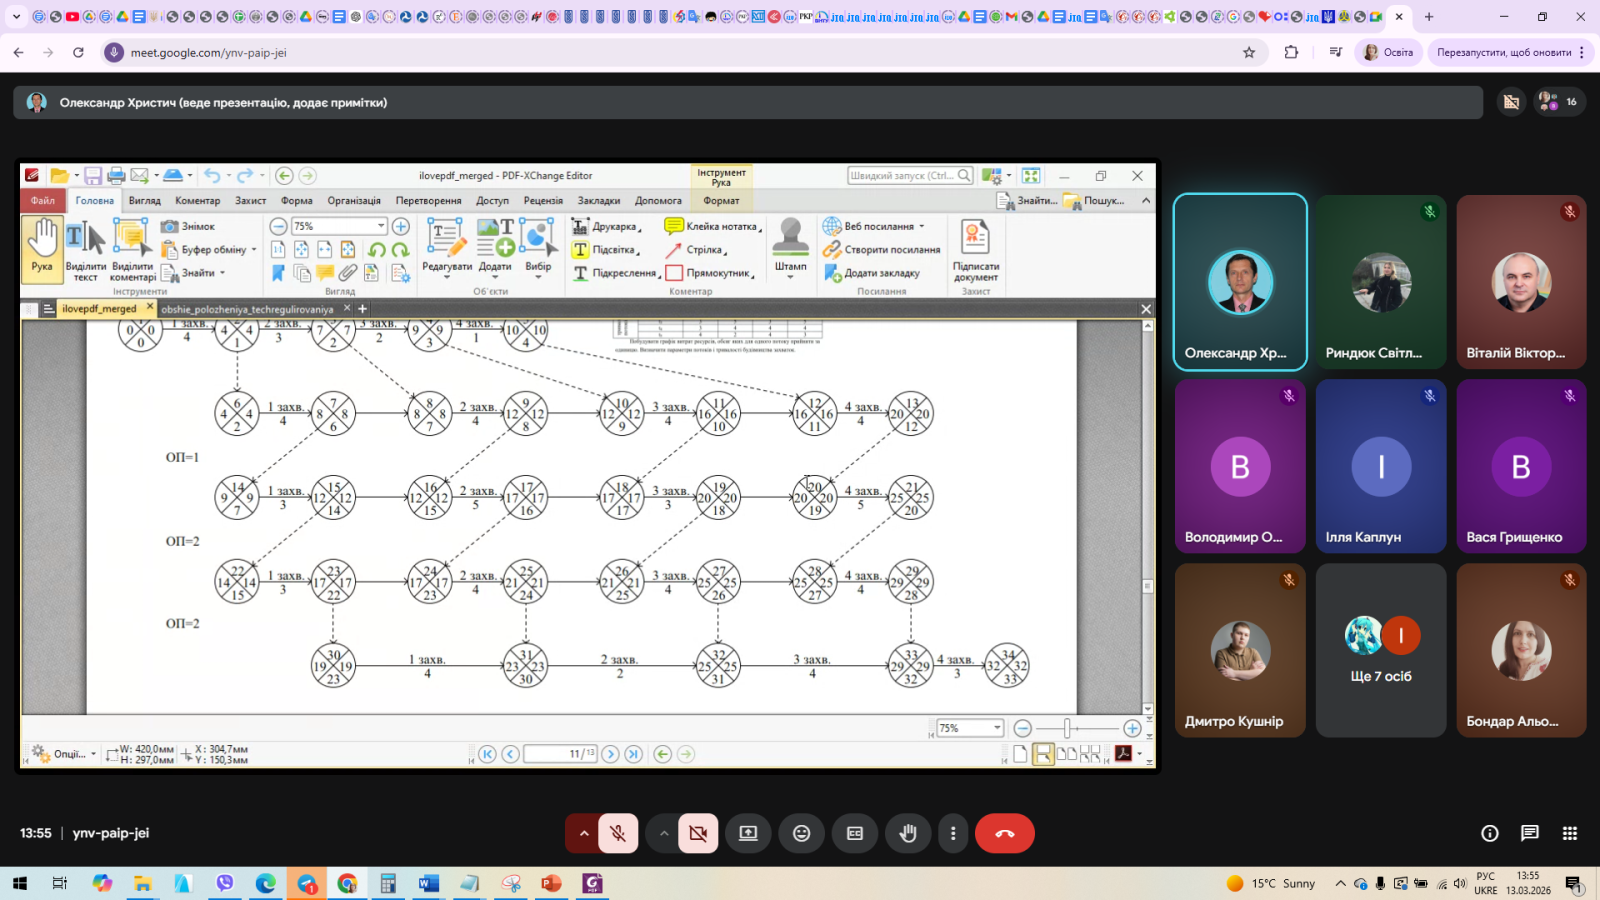Expand video settings arrow beside camera

pos(663,833)
